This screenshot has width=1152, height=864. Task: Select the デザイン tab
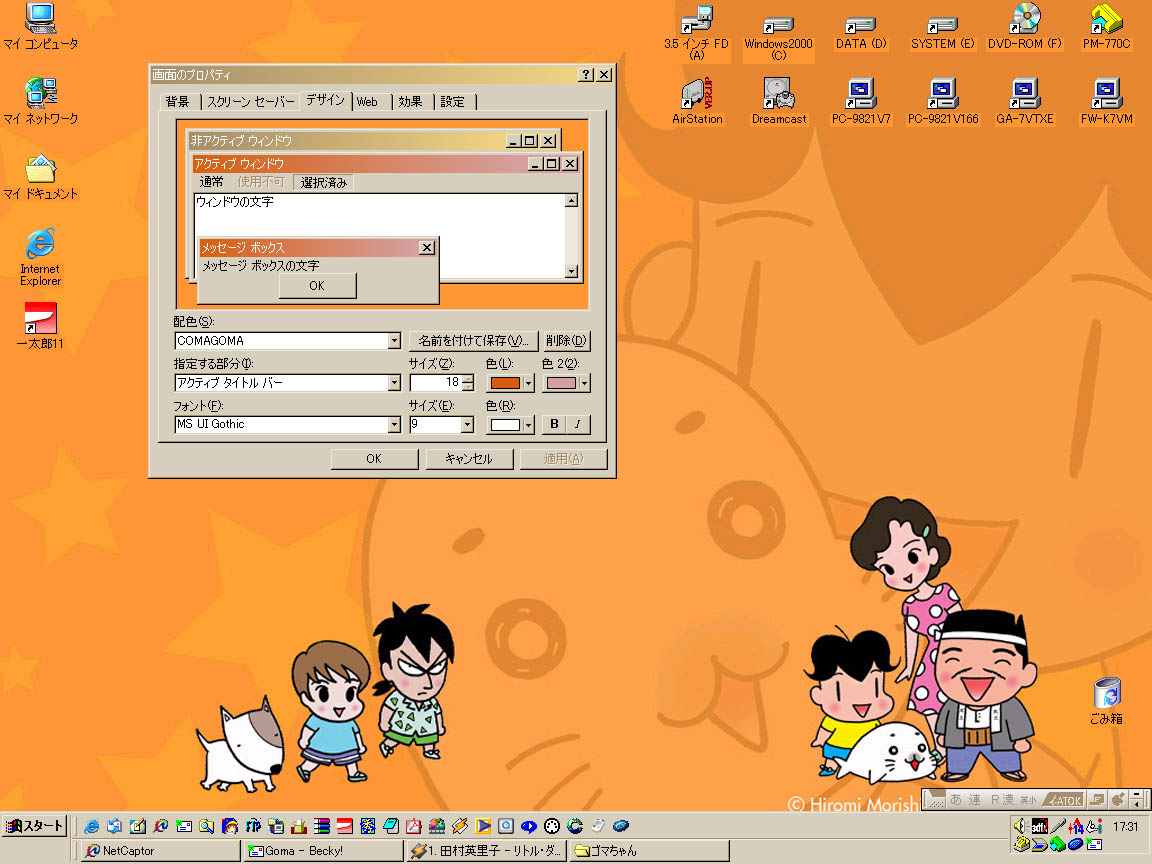point(325,100)
